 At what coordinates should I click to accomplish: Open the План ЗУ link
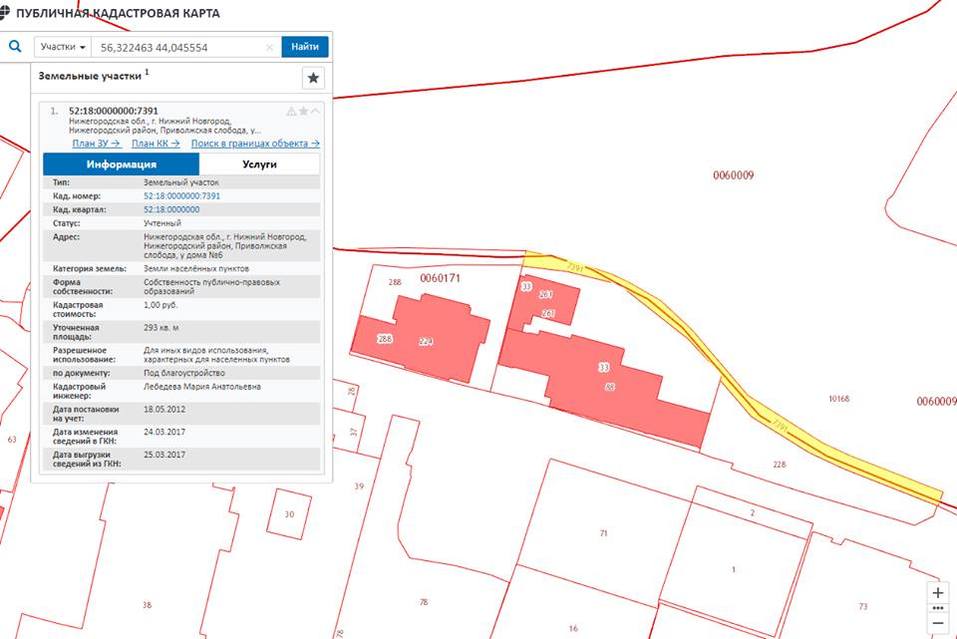coord(96,143)
